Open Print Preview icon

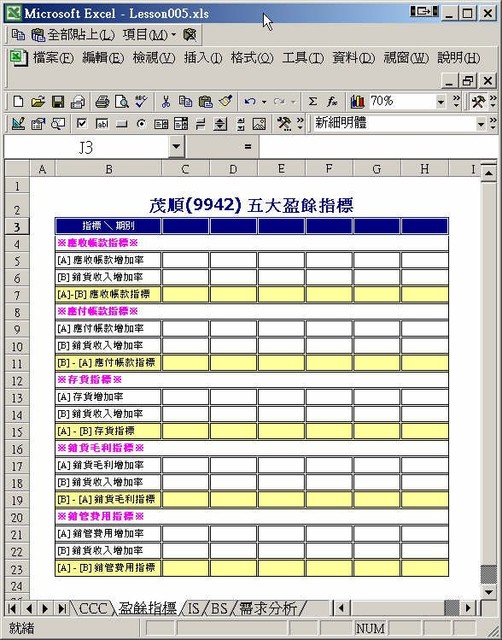(x=122, y=101)
